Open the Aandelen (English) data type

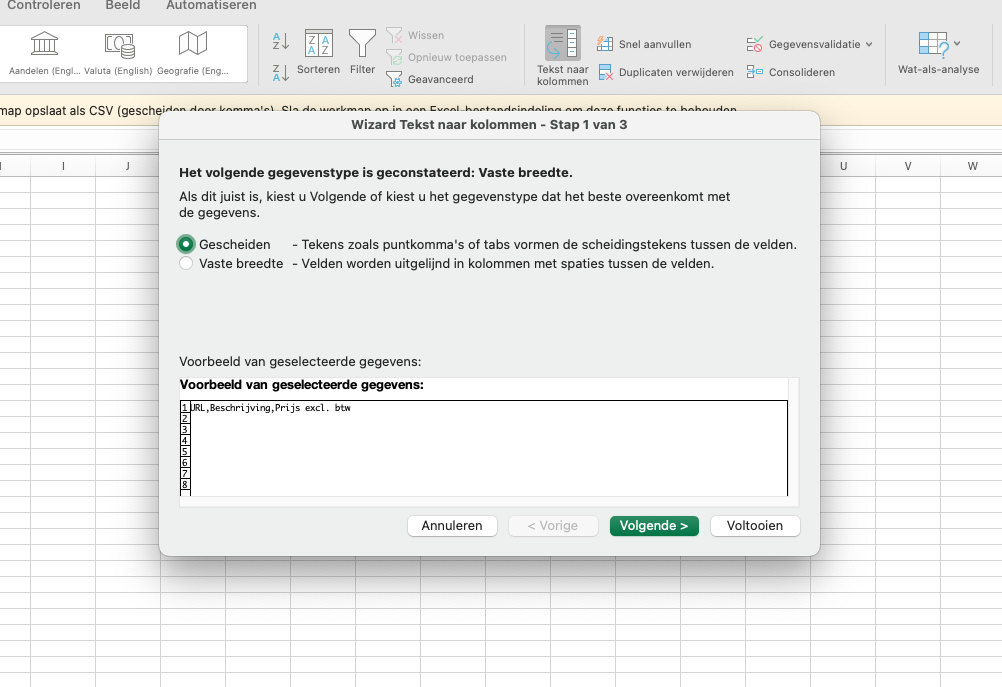pyautogui.click(x=44, y=54)
